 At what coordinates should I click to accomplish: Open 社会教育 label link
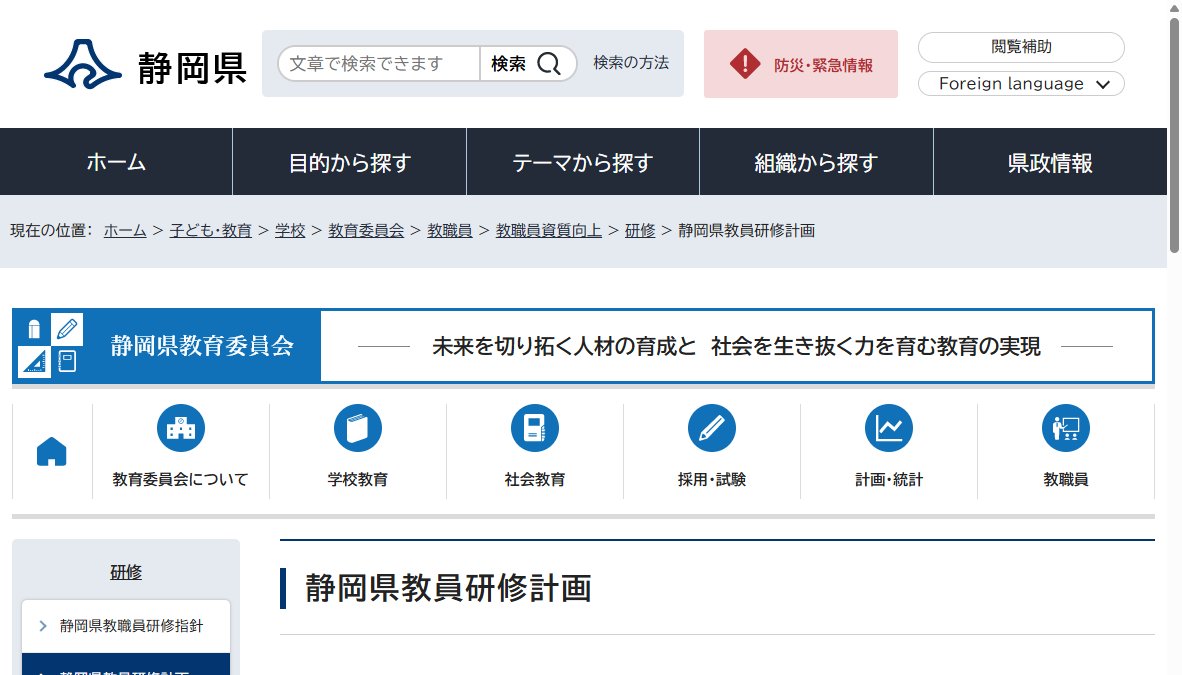[534, 480]
